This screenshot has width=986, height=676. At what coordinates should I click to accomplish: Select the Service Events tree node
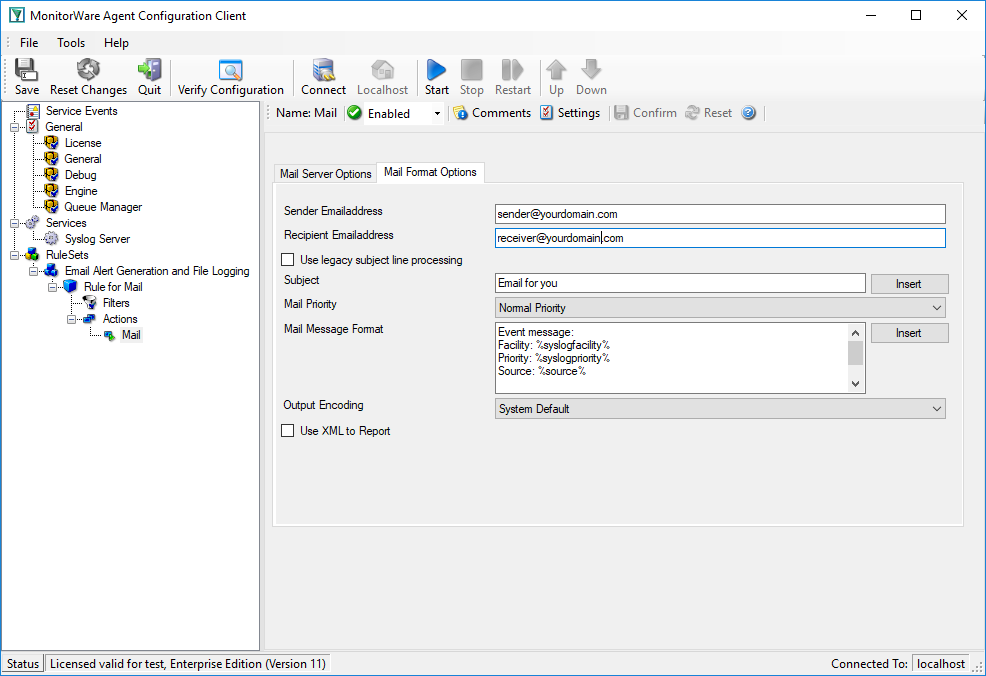click(82, 111)
